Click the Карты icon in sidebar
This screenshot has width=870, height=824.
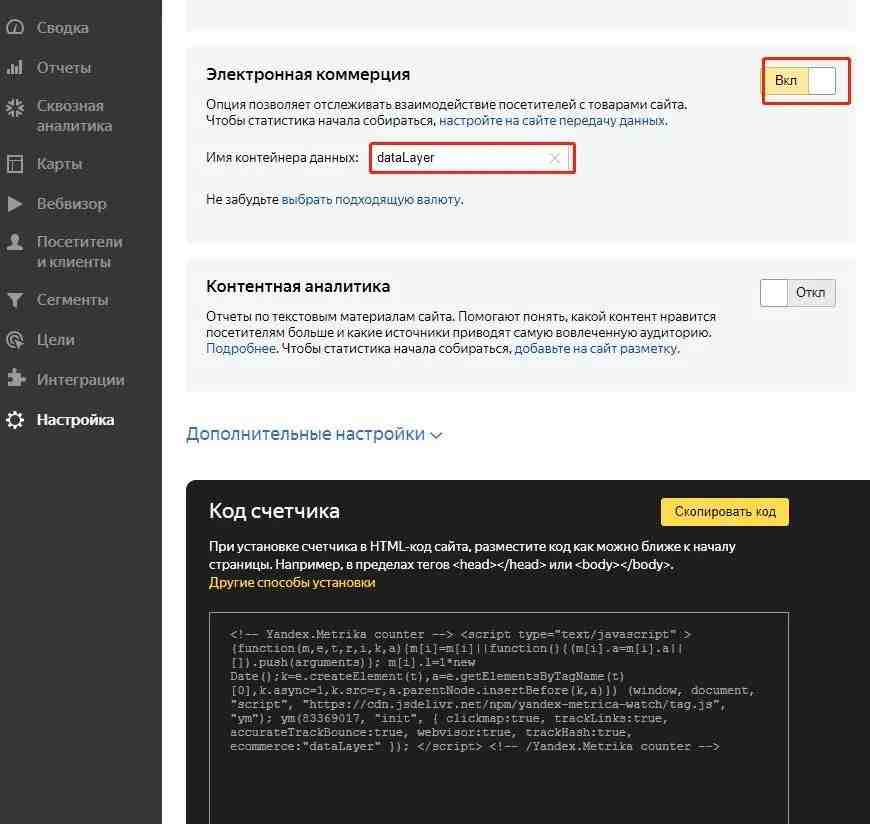(x=15, y=164)
